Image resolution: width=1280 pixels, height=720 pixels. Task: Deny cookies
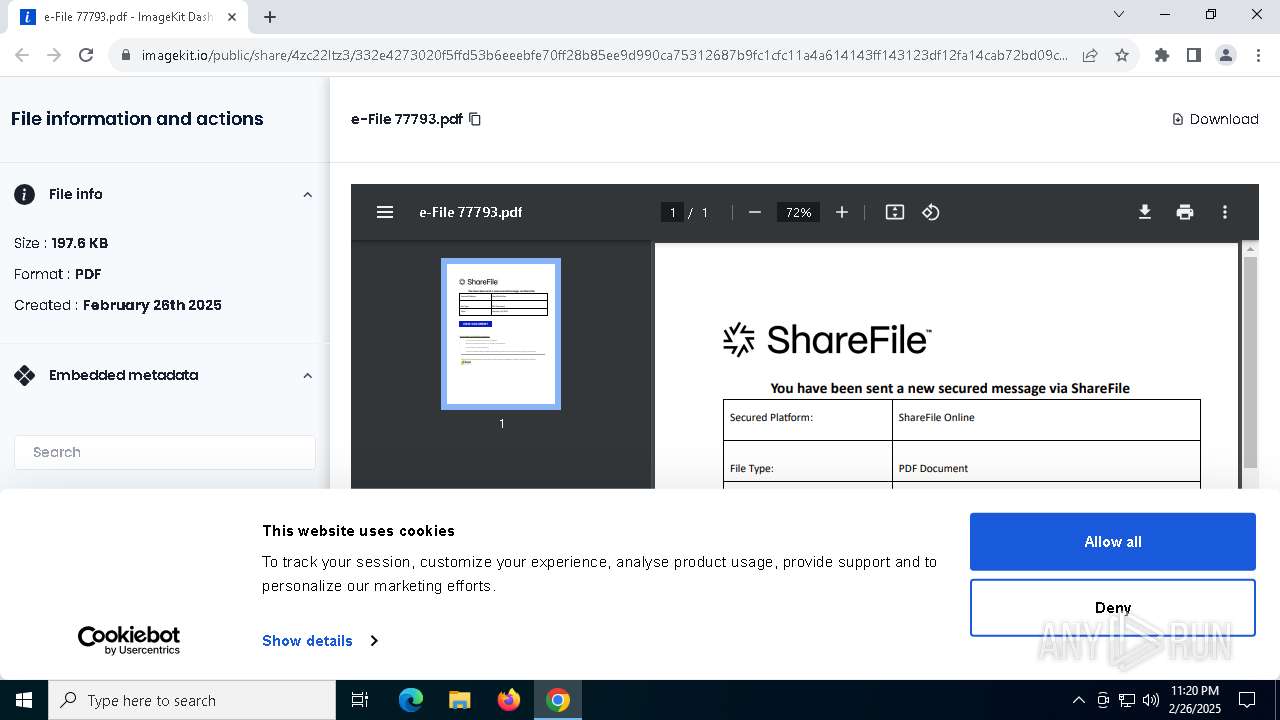[1113, 607]
